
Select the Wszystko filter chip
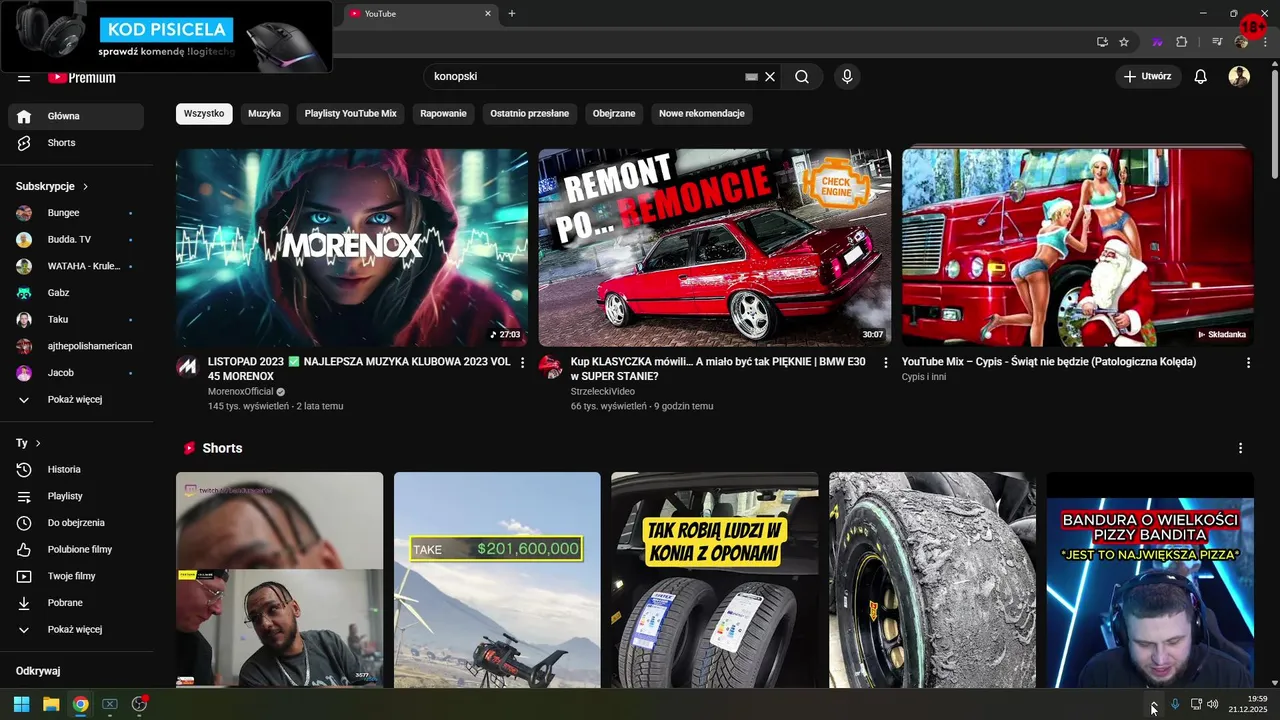click(204, 114)
